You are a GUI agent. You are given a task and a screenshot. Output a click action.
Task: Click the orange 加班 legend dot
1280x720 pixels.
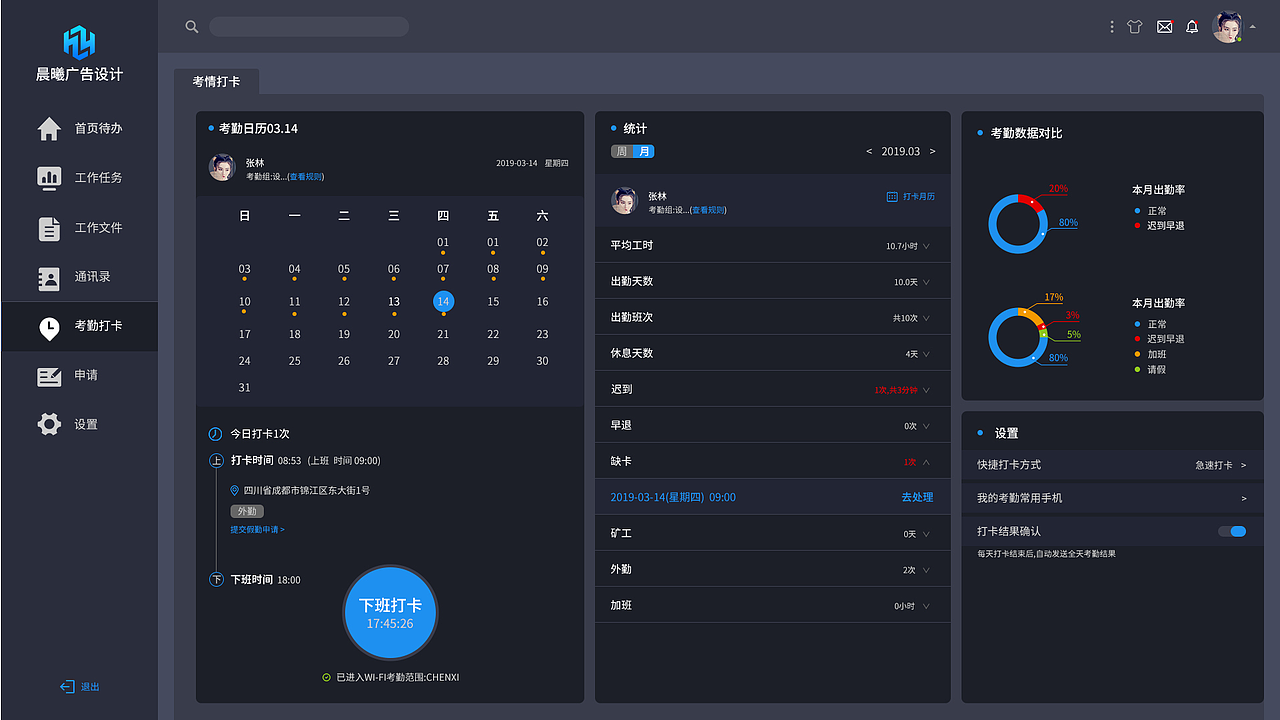click(1137, 354)
